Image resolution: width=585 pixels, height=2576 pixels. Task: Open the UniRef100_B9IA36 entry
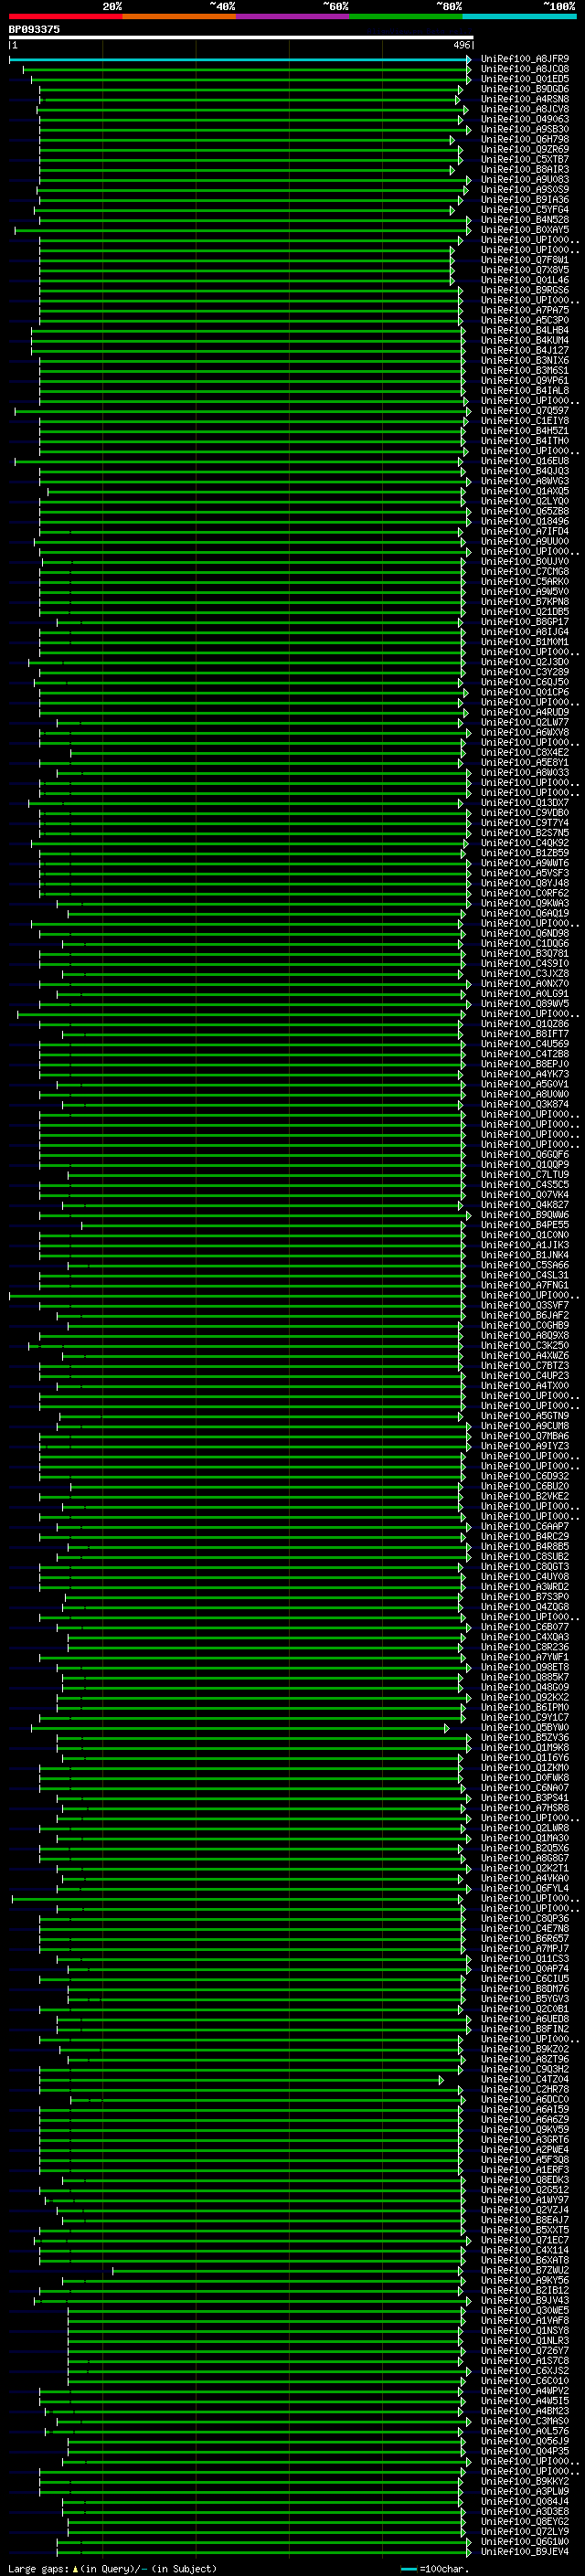click(525, 200)
